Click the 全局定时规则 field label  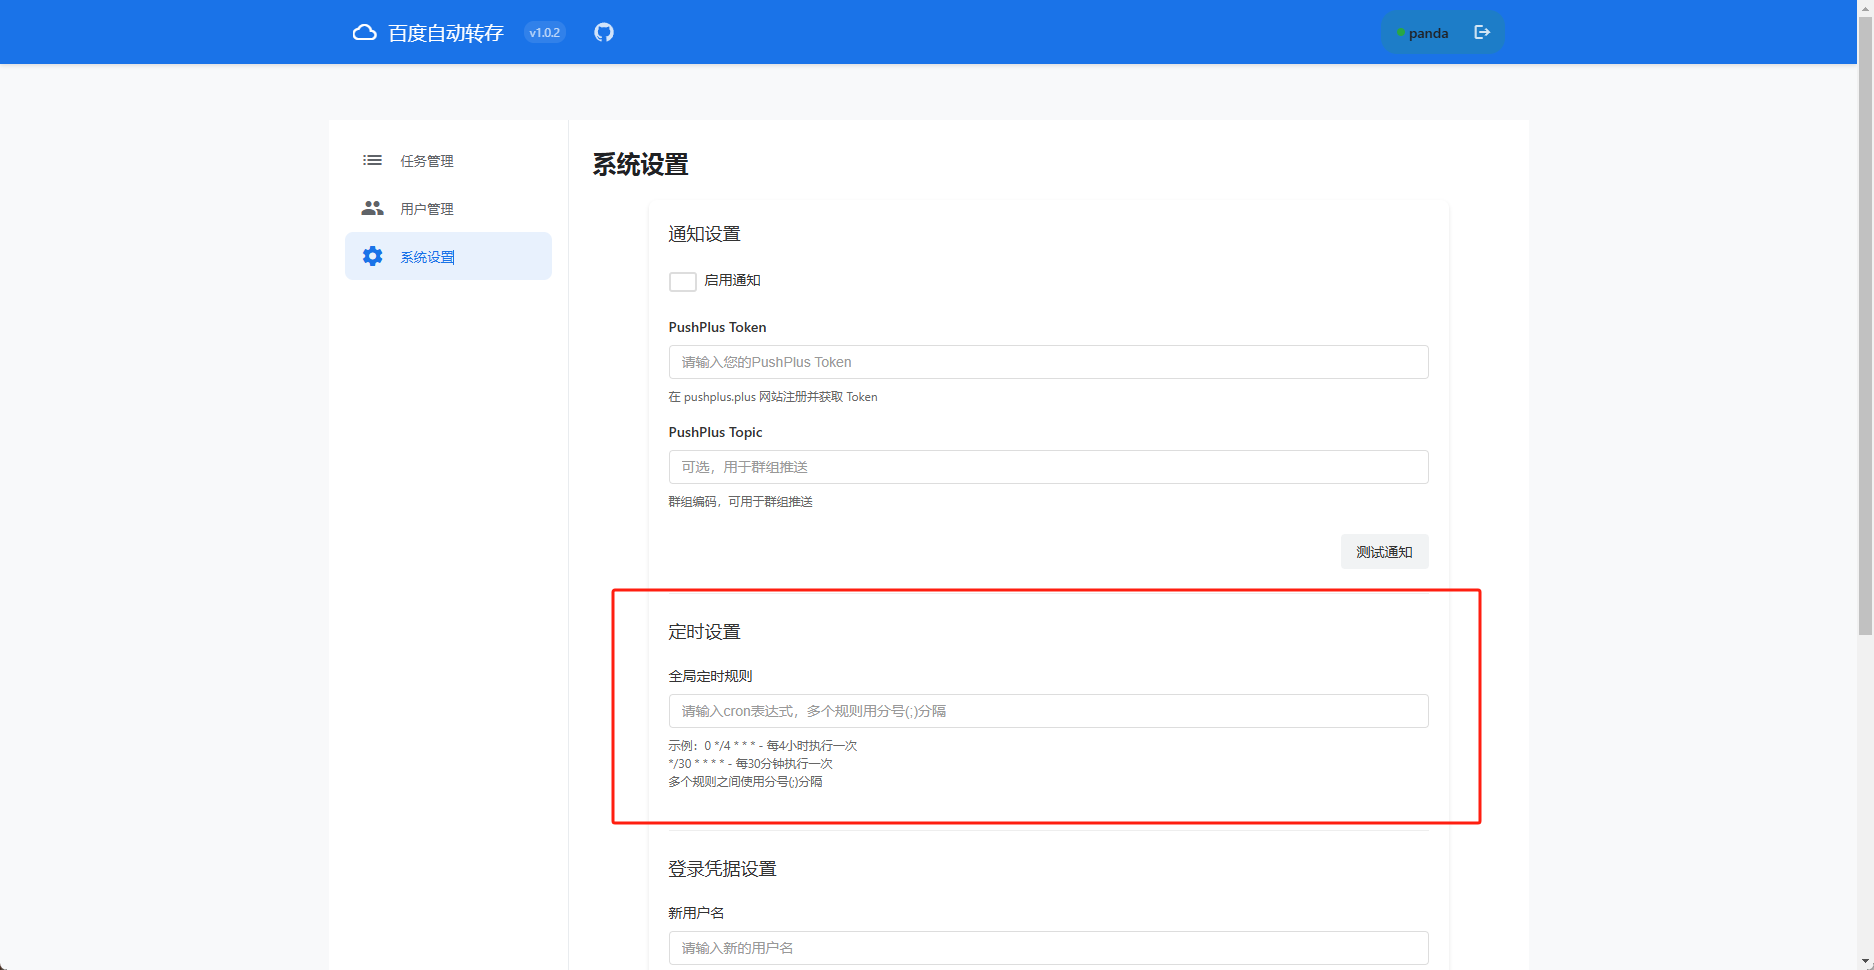pos(710,676)
